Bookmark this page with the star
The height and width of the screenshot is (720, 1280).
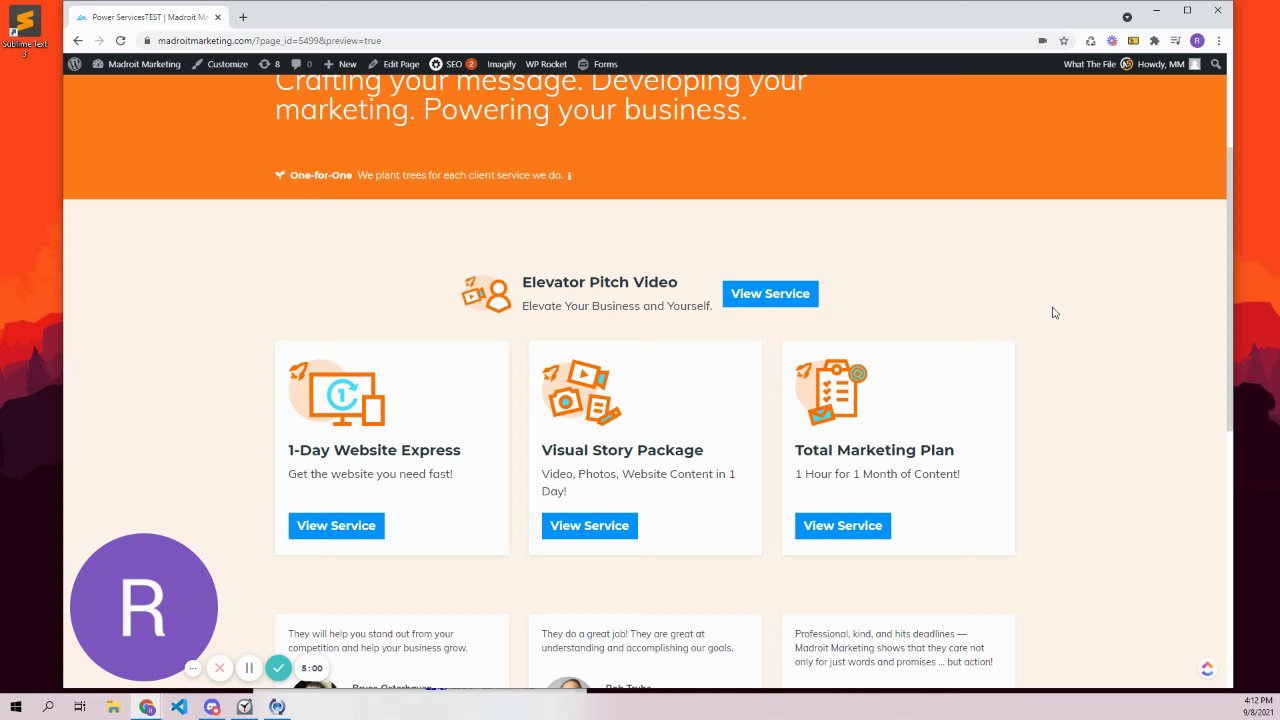[x=1064, y=41]
